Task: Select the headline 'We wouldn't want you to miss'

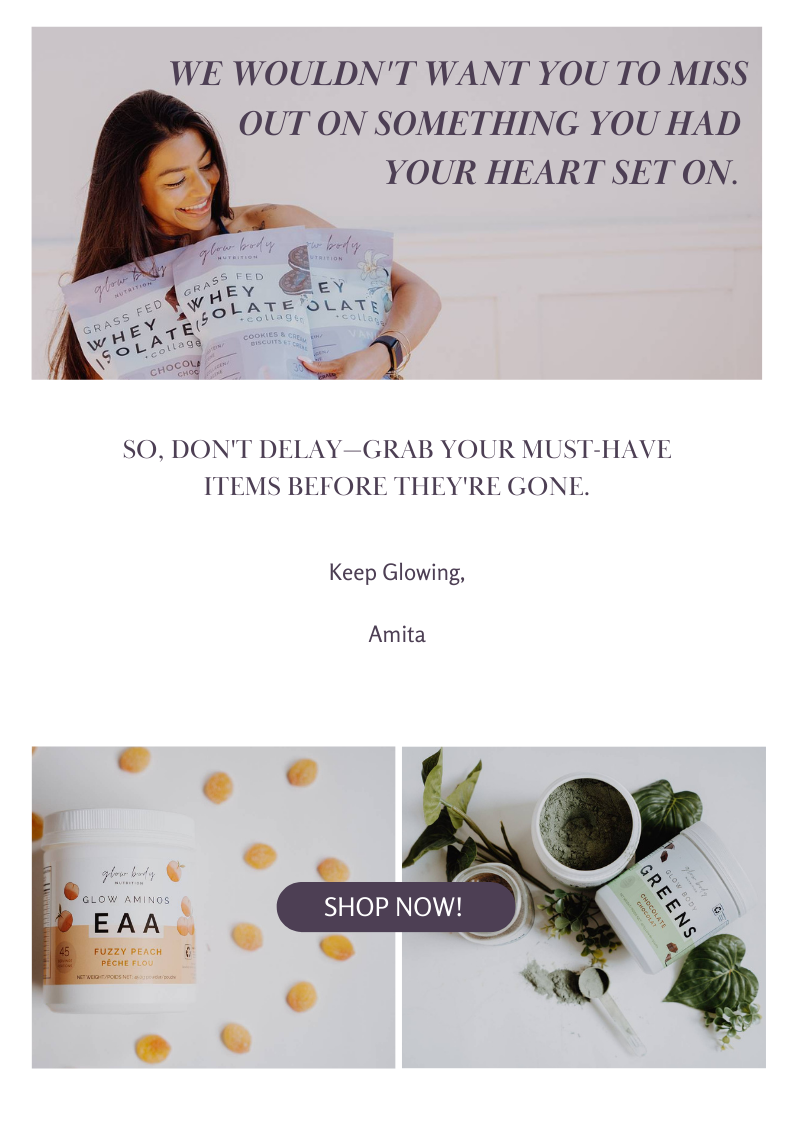Action: coord(458,74)
